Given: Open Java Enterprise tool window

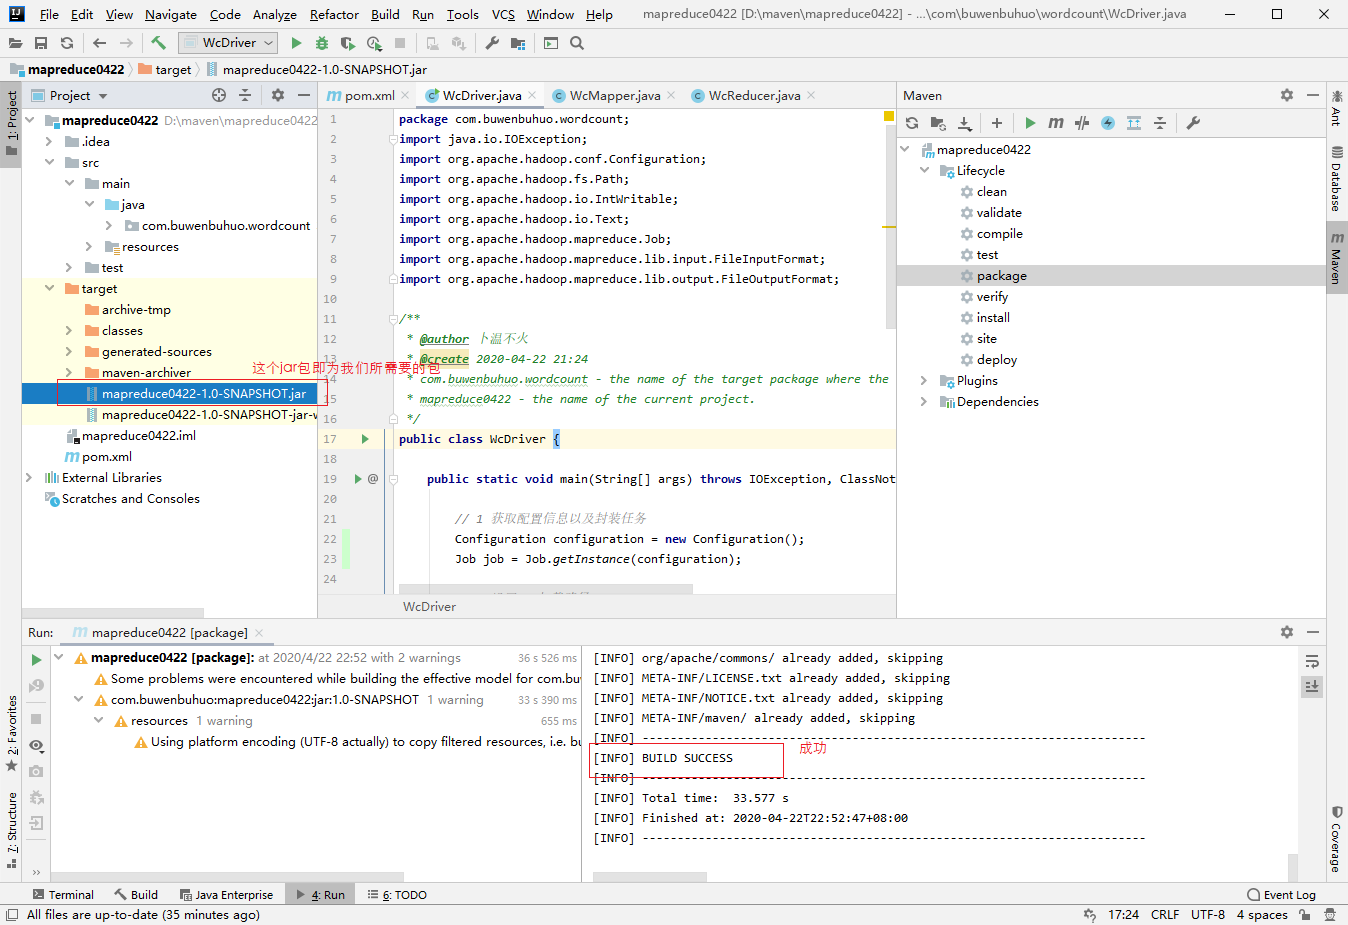Looking at the screenshot, I should pyautogui.click(x=226, y=894).
